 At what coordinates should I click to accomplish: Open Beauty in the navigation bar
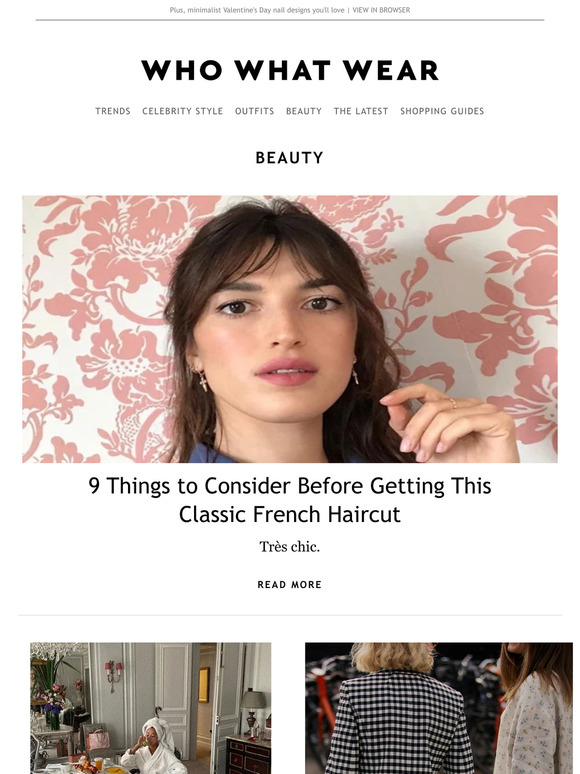pyautogui.click(x=304, y=111)
